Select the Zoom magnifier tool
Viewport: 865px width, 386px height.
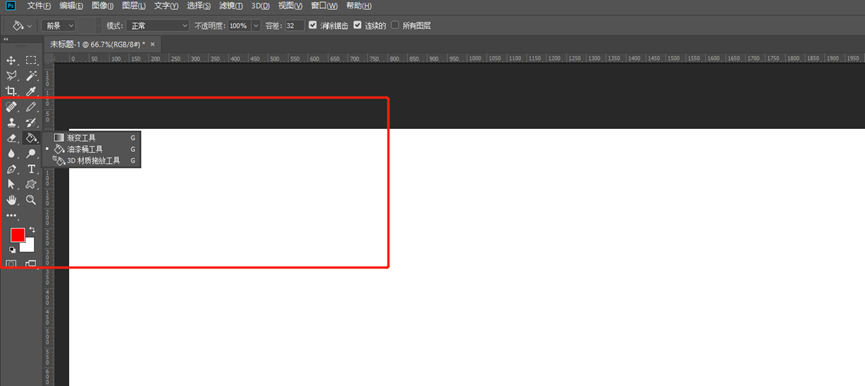31,200
